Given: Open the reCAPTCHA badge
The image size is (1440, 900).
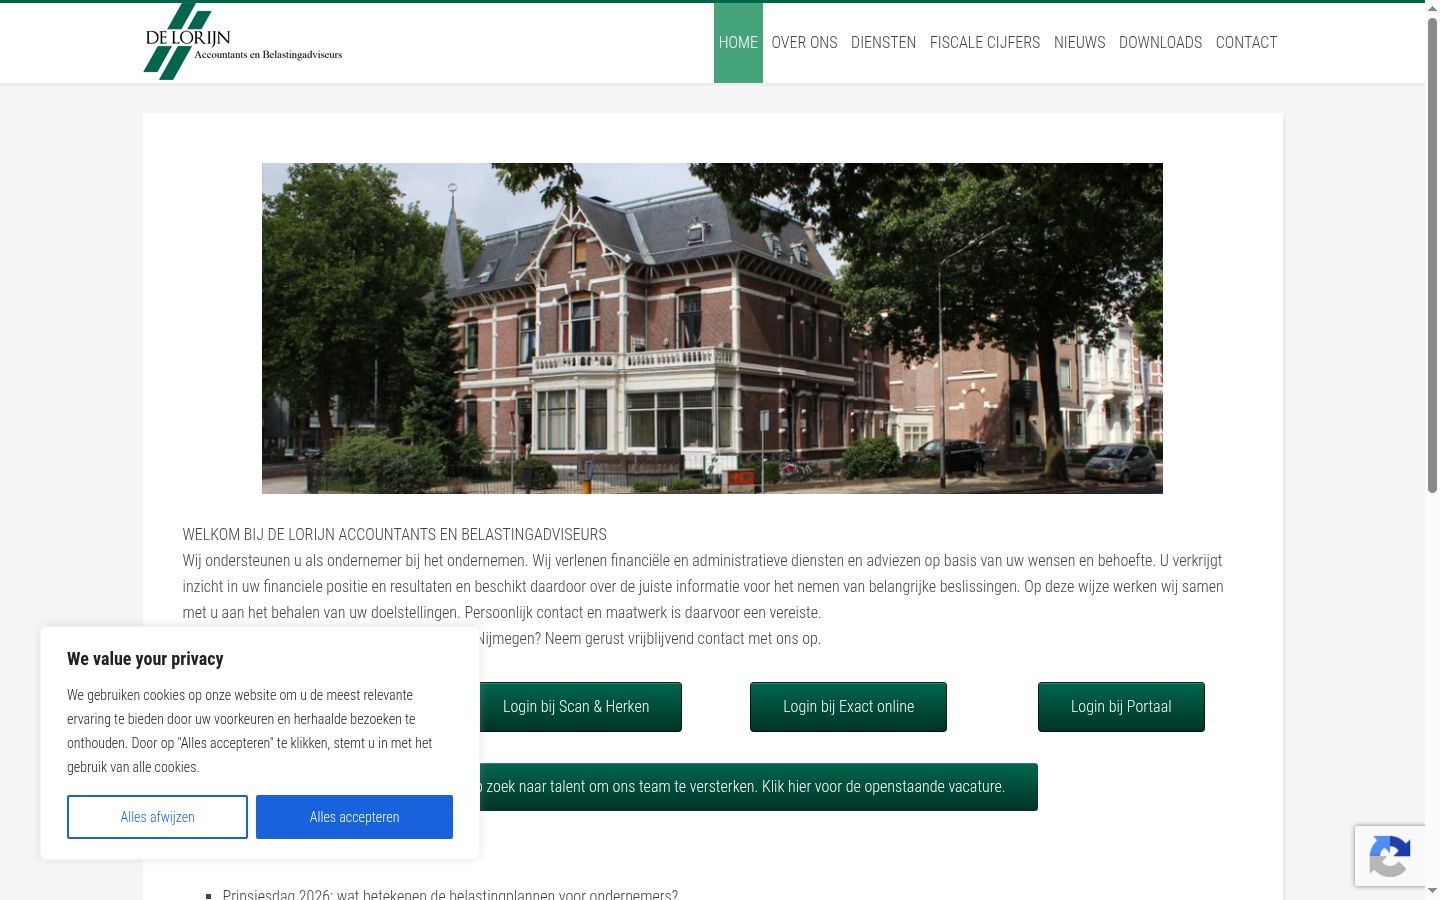Looking at the screenshot, I should [1390, 856].
